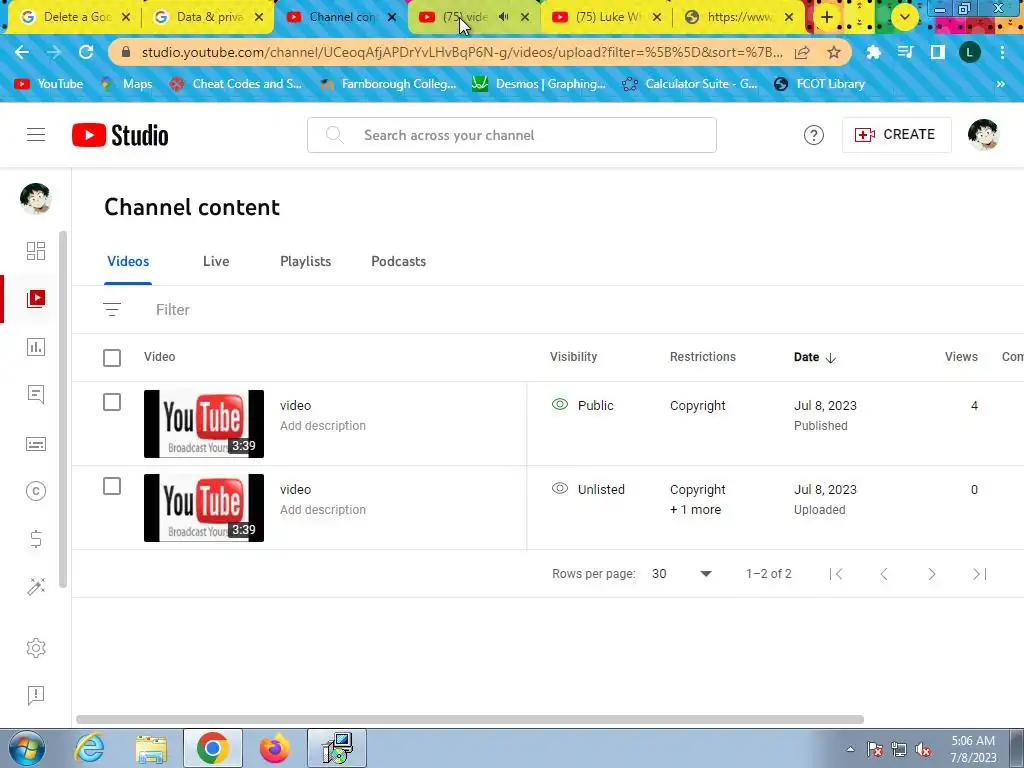Launch Internet Explorer from the taskbar

click(x=89, y=748)
